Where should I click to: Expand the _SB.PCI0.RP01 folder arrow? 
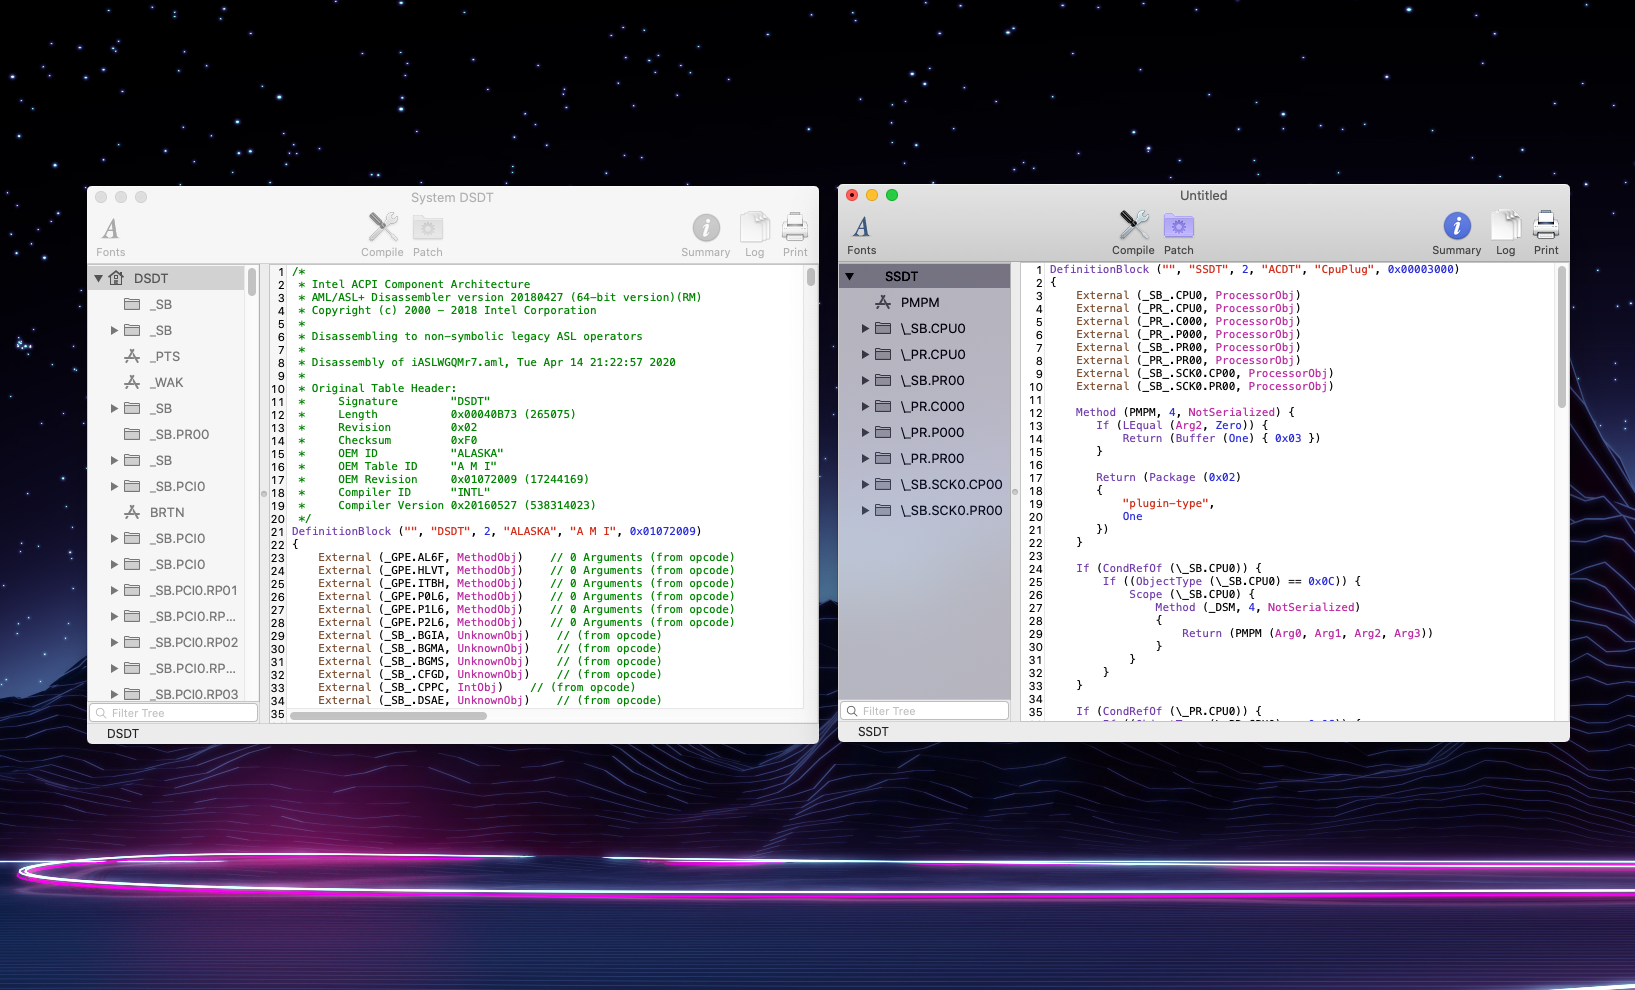click(x=115, y=591)
